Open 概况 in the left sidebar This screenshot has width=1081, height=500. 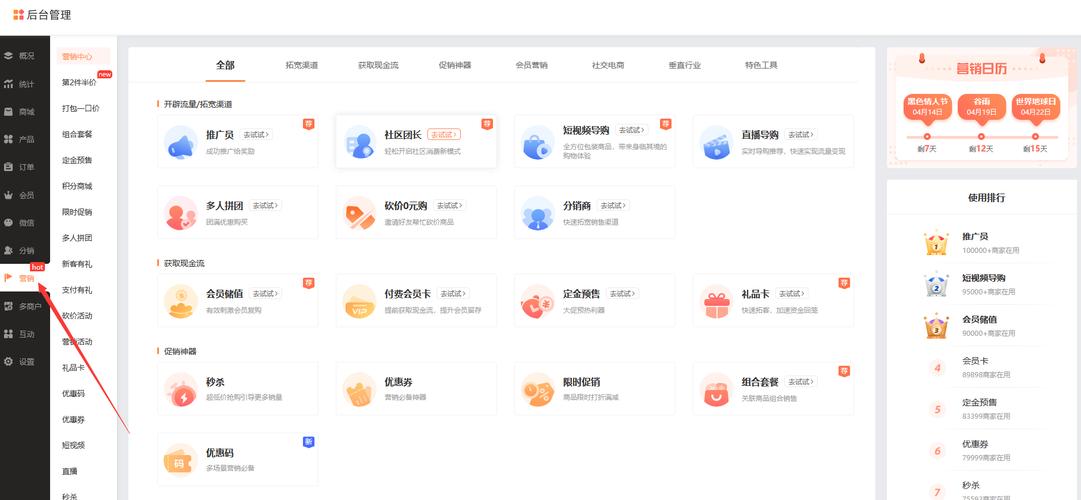pos(25,56)
